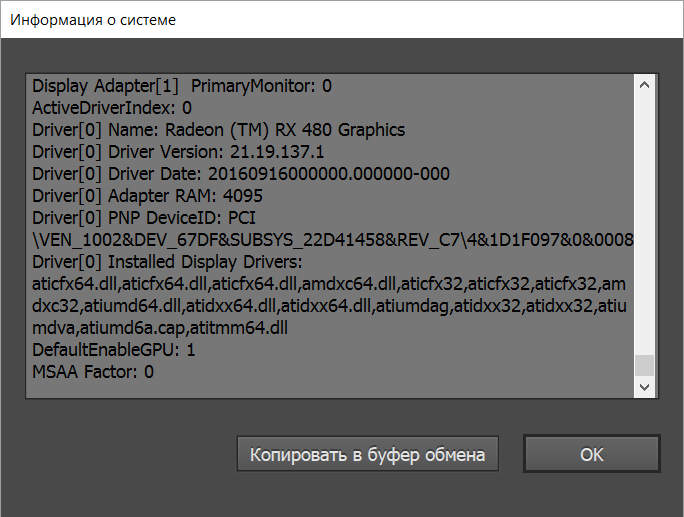Image resolution: width=684 pixels, height=517 pixels.
Task: Click the line starting 'dxc32,atiumd64.dll'
Action: click(x=329, y=306)
